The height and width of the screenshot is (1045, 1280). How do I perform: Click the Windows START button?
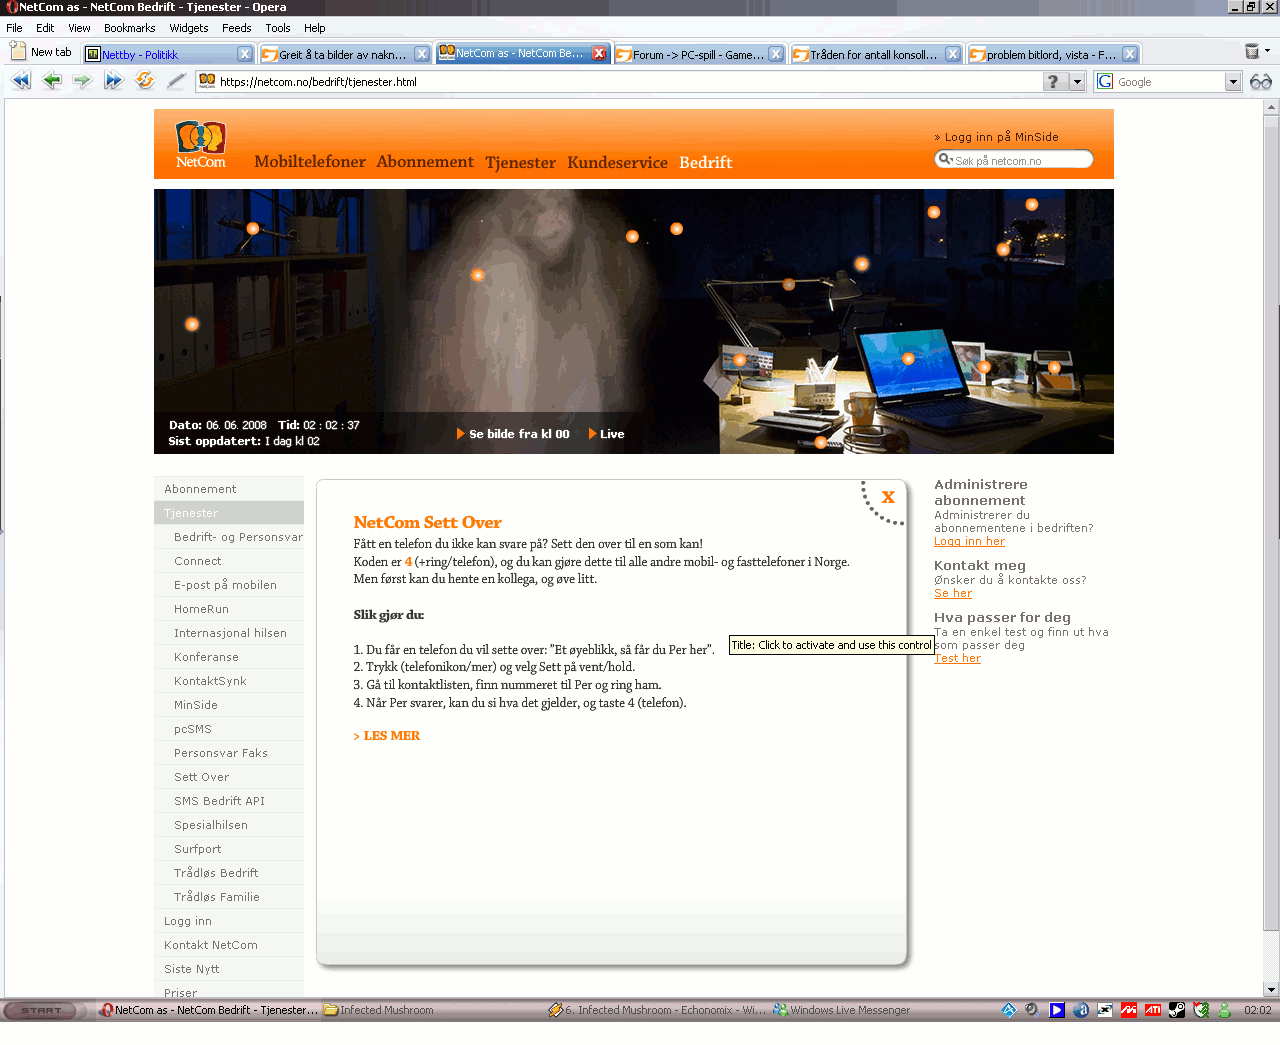pos(41,1010)
